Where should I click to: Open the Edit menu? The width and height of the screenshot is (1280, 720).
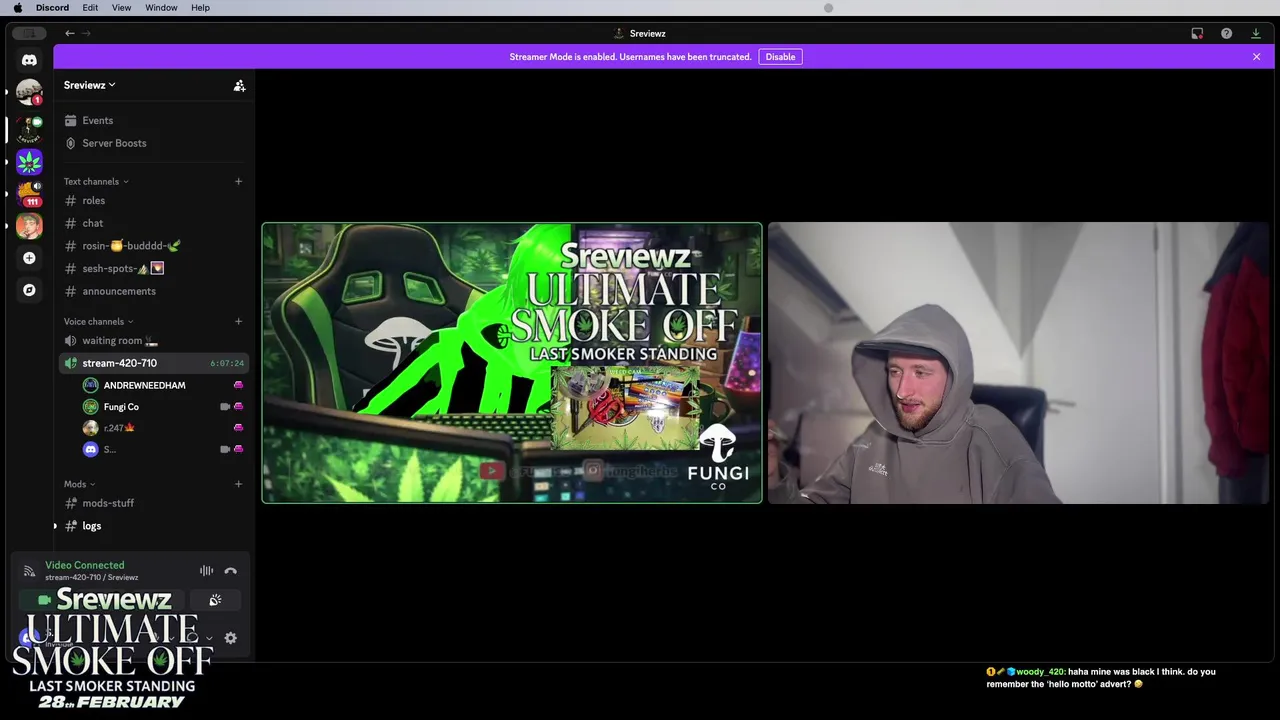(x=90, y=7)
